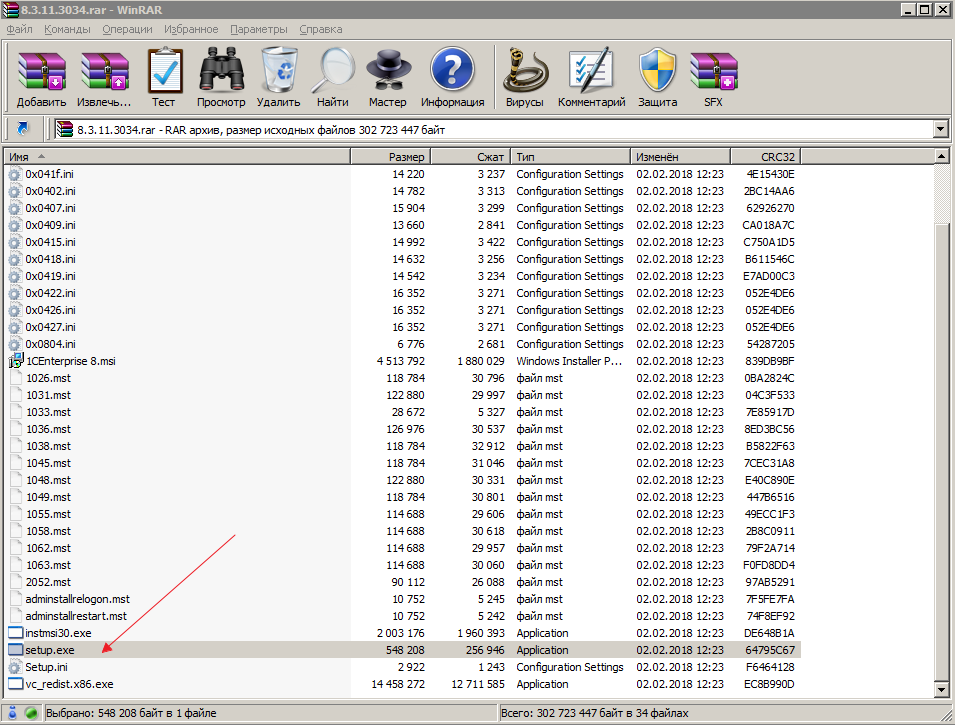Sort list by Изменён column header
This screenshot has height=725, width=955.
680,157
